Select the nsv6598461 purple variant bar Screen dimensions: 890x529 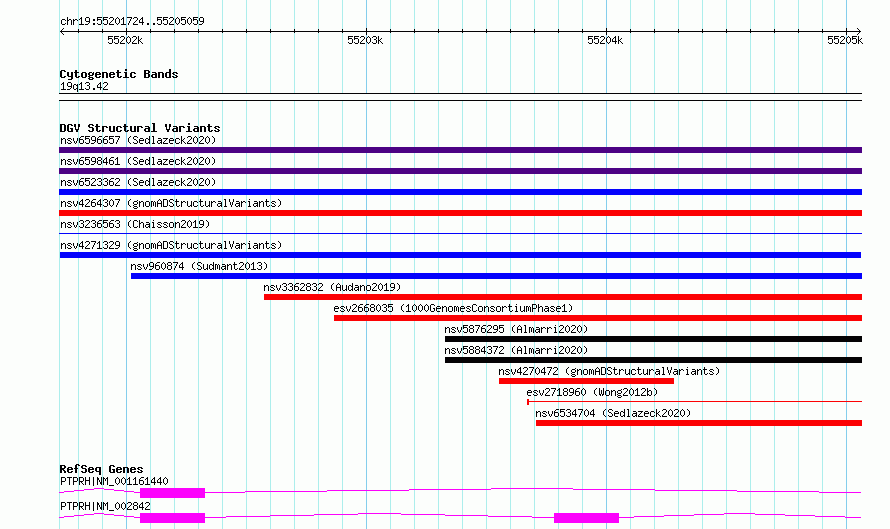point(460,171)
